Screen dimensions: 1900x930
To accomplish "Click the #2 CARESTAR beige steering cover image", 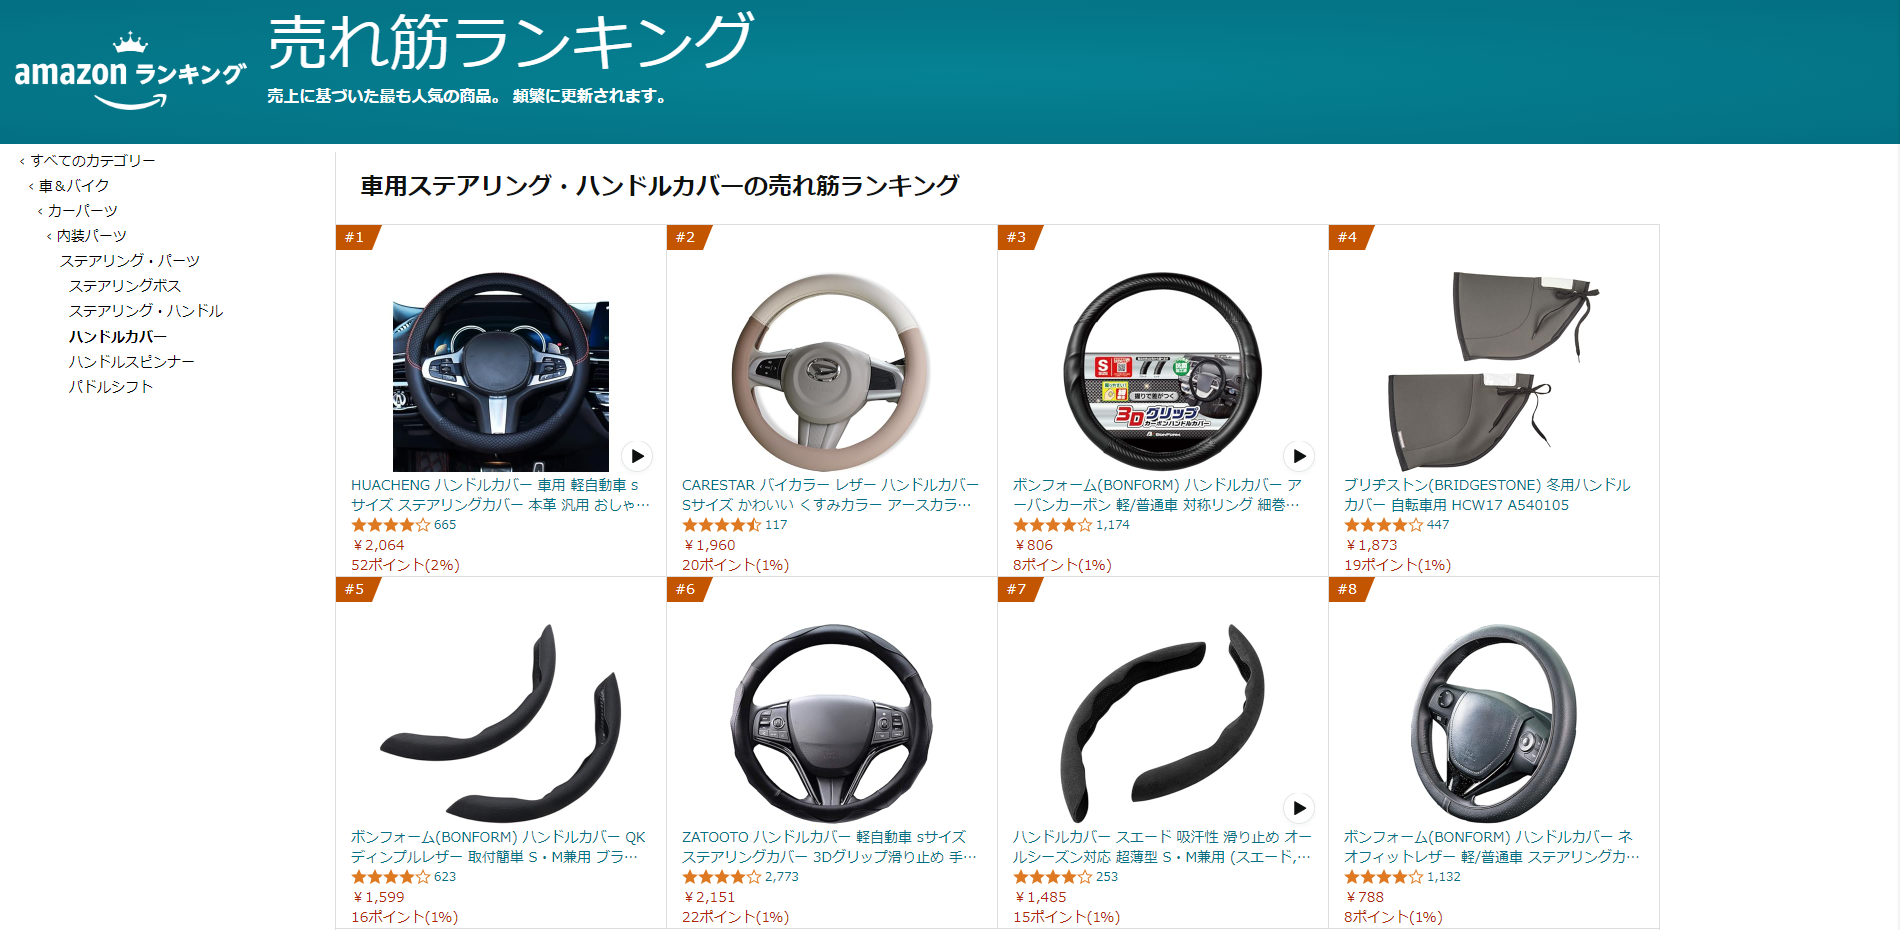I will pyautogui.click(x=831, y=372).
